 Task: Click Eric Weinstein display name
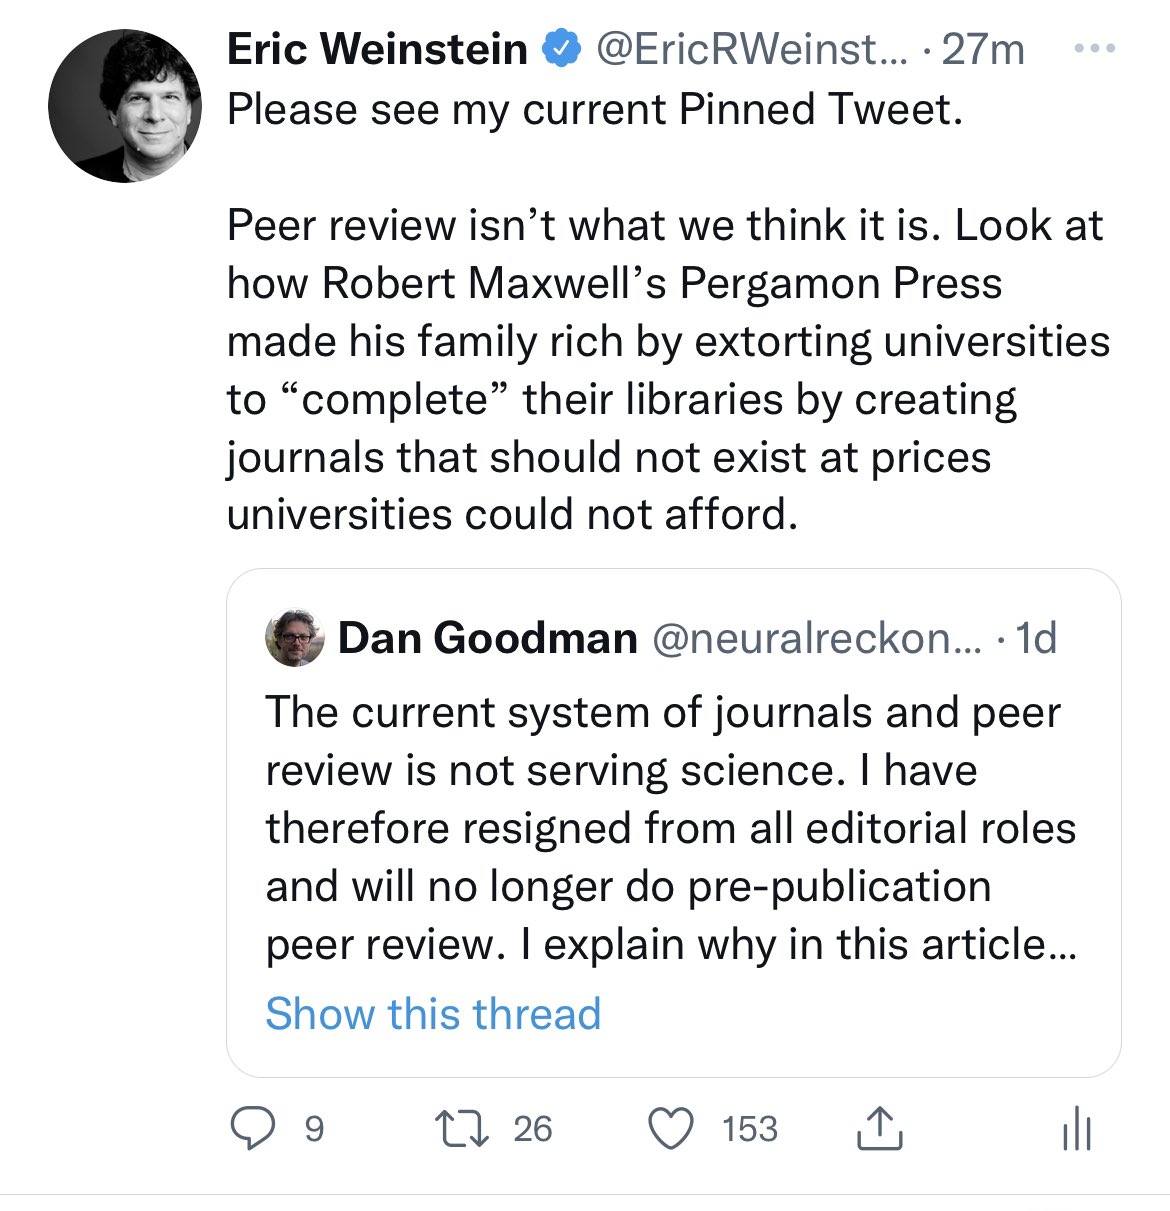[x=378, y=49]
